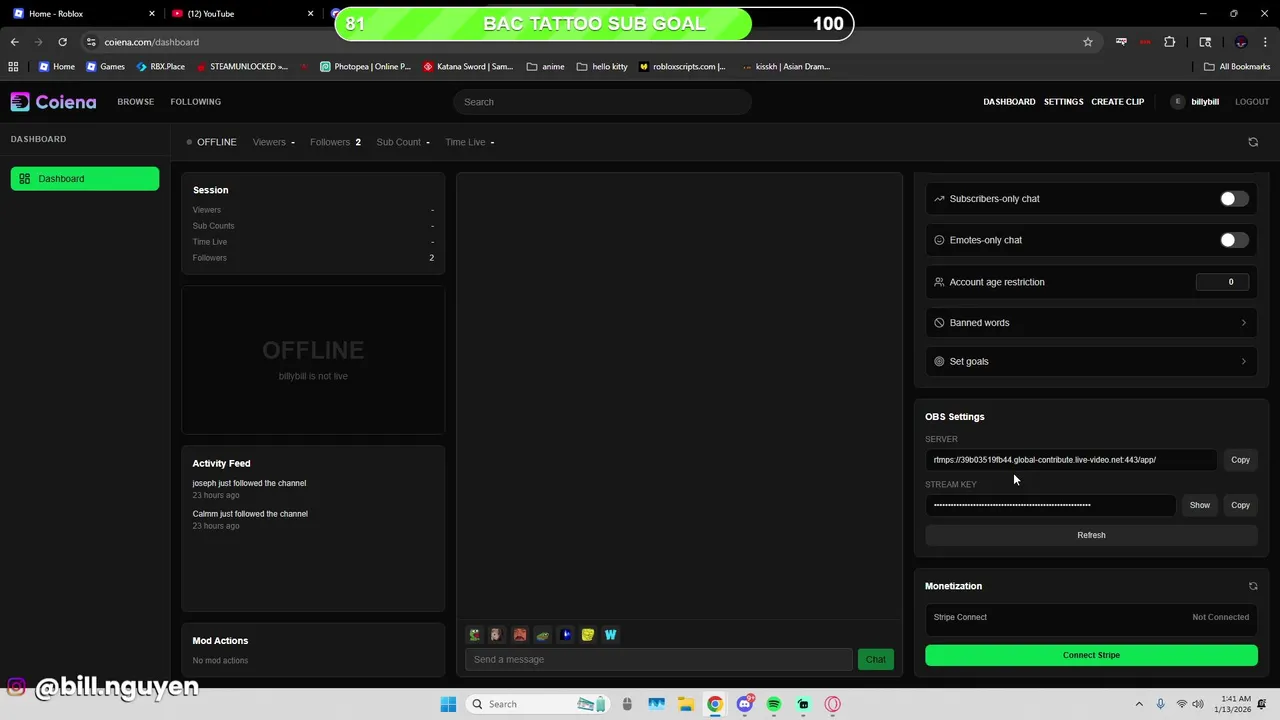Open Discord from the taskbar
Screen dimensions: 1280x720
(x=744, y=704)
